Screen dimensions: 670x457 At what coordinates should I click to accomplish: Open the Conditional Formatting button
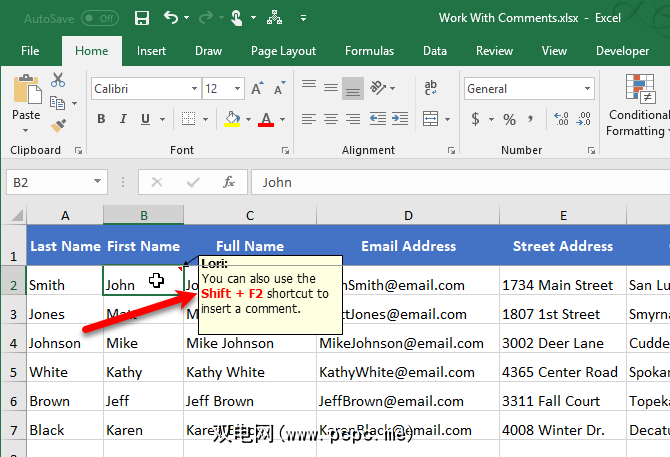point(637,105)
